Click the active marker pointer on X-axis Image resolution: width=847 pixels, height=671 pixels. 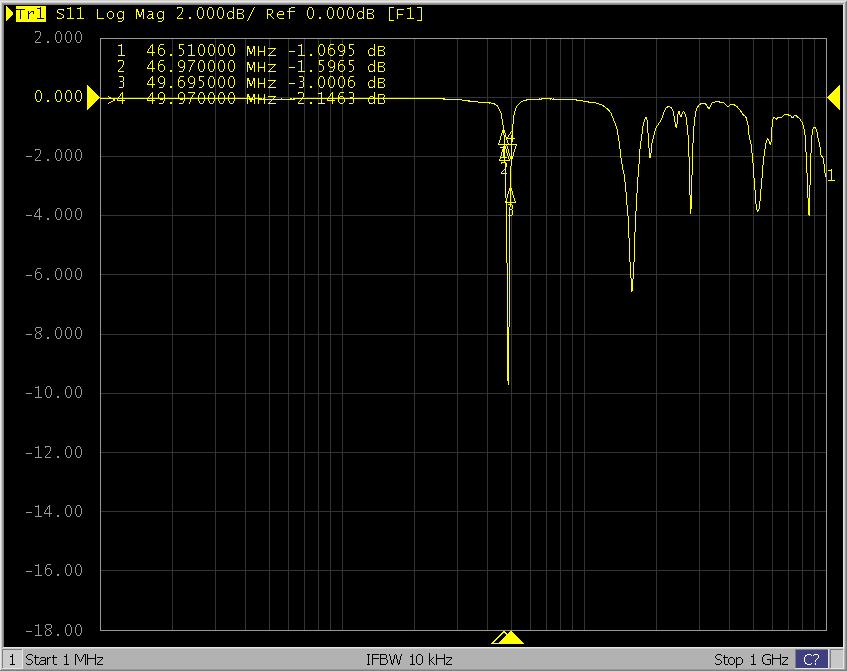pyautogui.click(x=511, y=638)
